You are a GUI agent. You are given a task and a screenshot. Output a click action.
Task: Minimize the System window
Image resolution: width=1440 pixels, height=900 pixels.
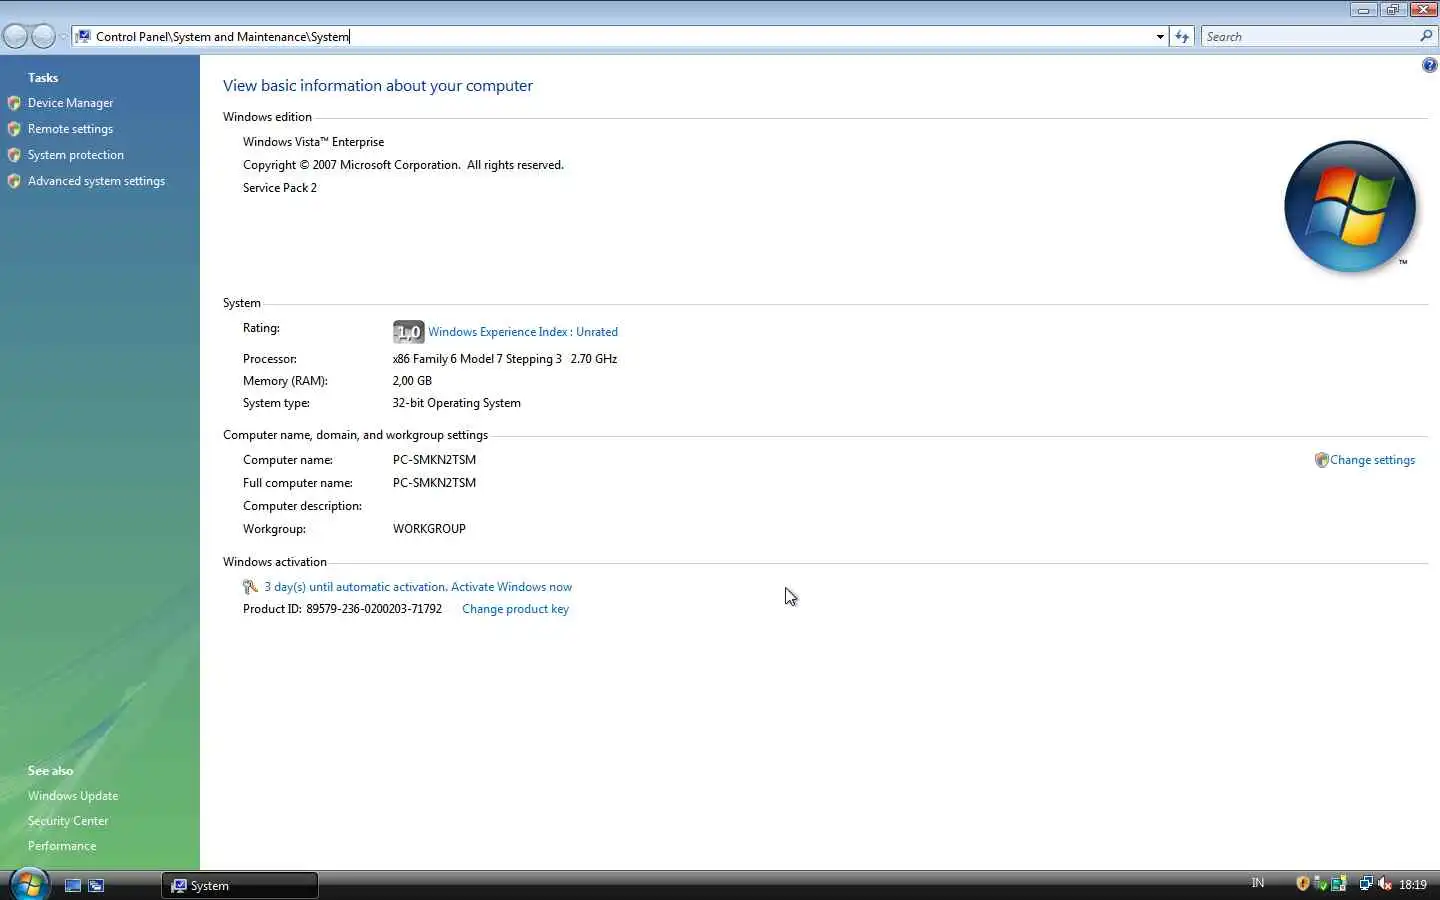pyautogui.click(x=1363, y=10)
